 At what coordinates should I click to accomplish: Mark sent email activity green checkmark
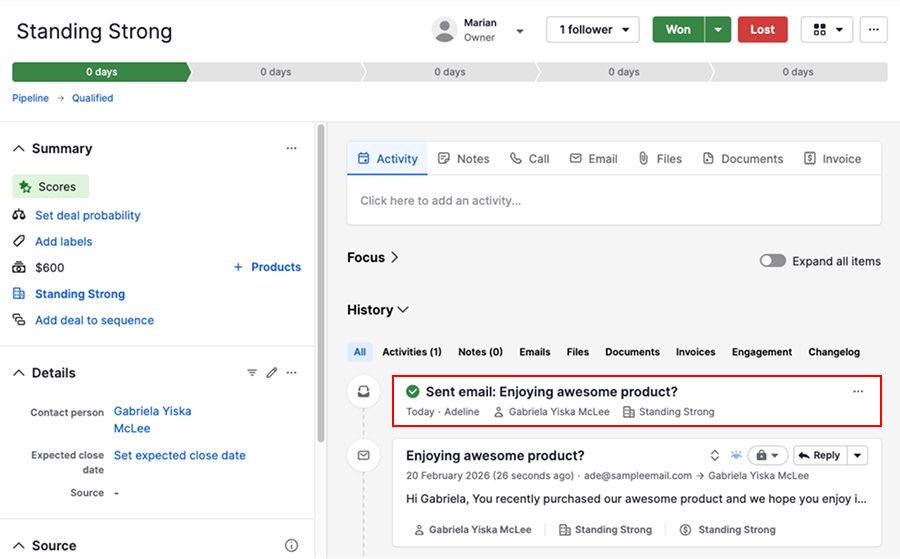click(x=413, y=392)
